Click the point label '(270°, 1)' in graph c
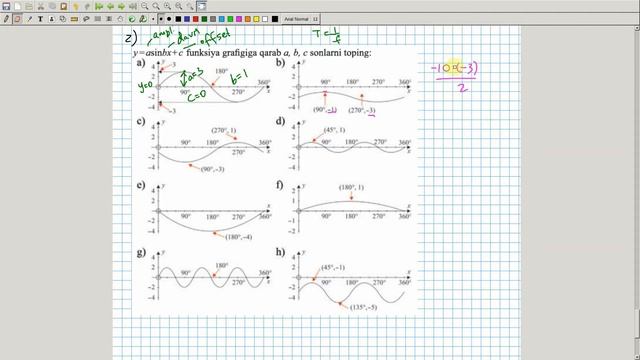The width and height of the screenshot is (640, 360). pos(223,131)
